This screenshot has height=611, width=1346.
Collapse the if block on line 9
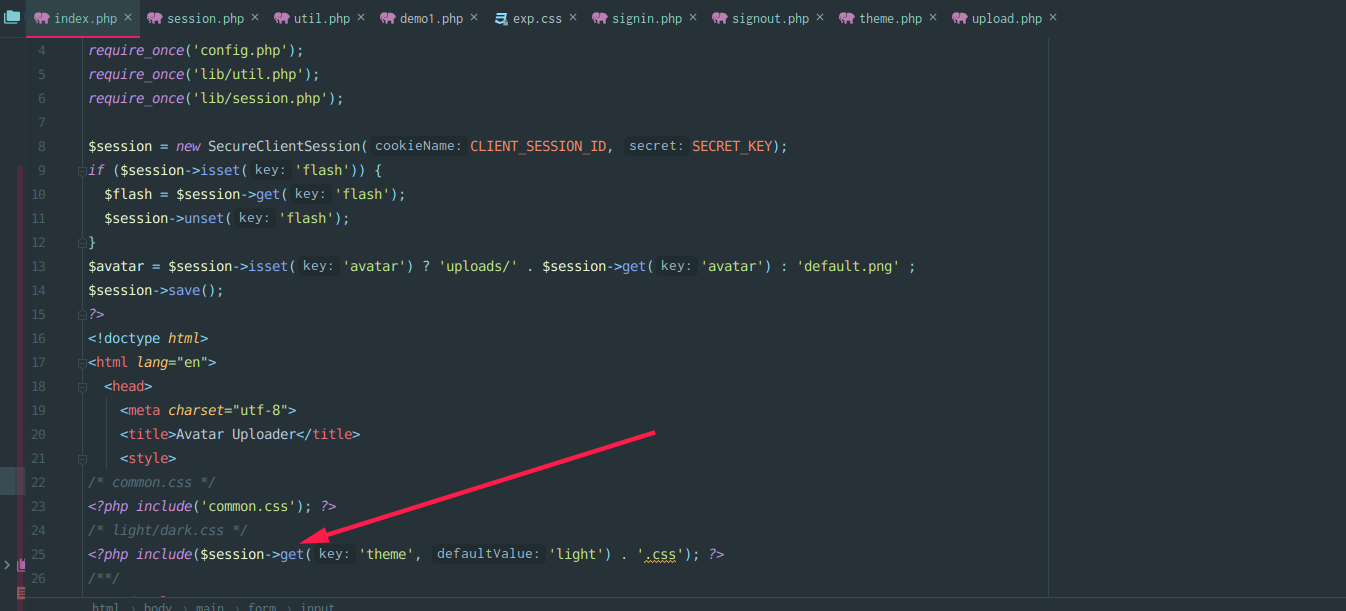pos(80,170)
